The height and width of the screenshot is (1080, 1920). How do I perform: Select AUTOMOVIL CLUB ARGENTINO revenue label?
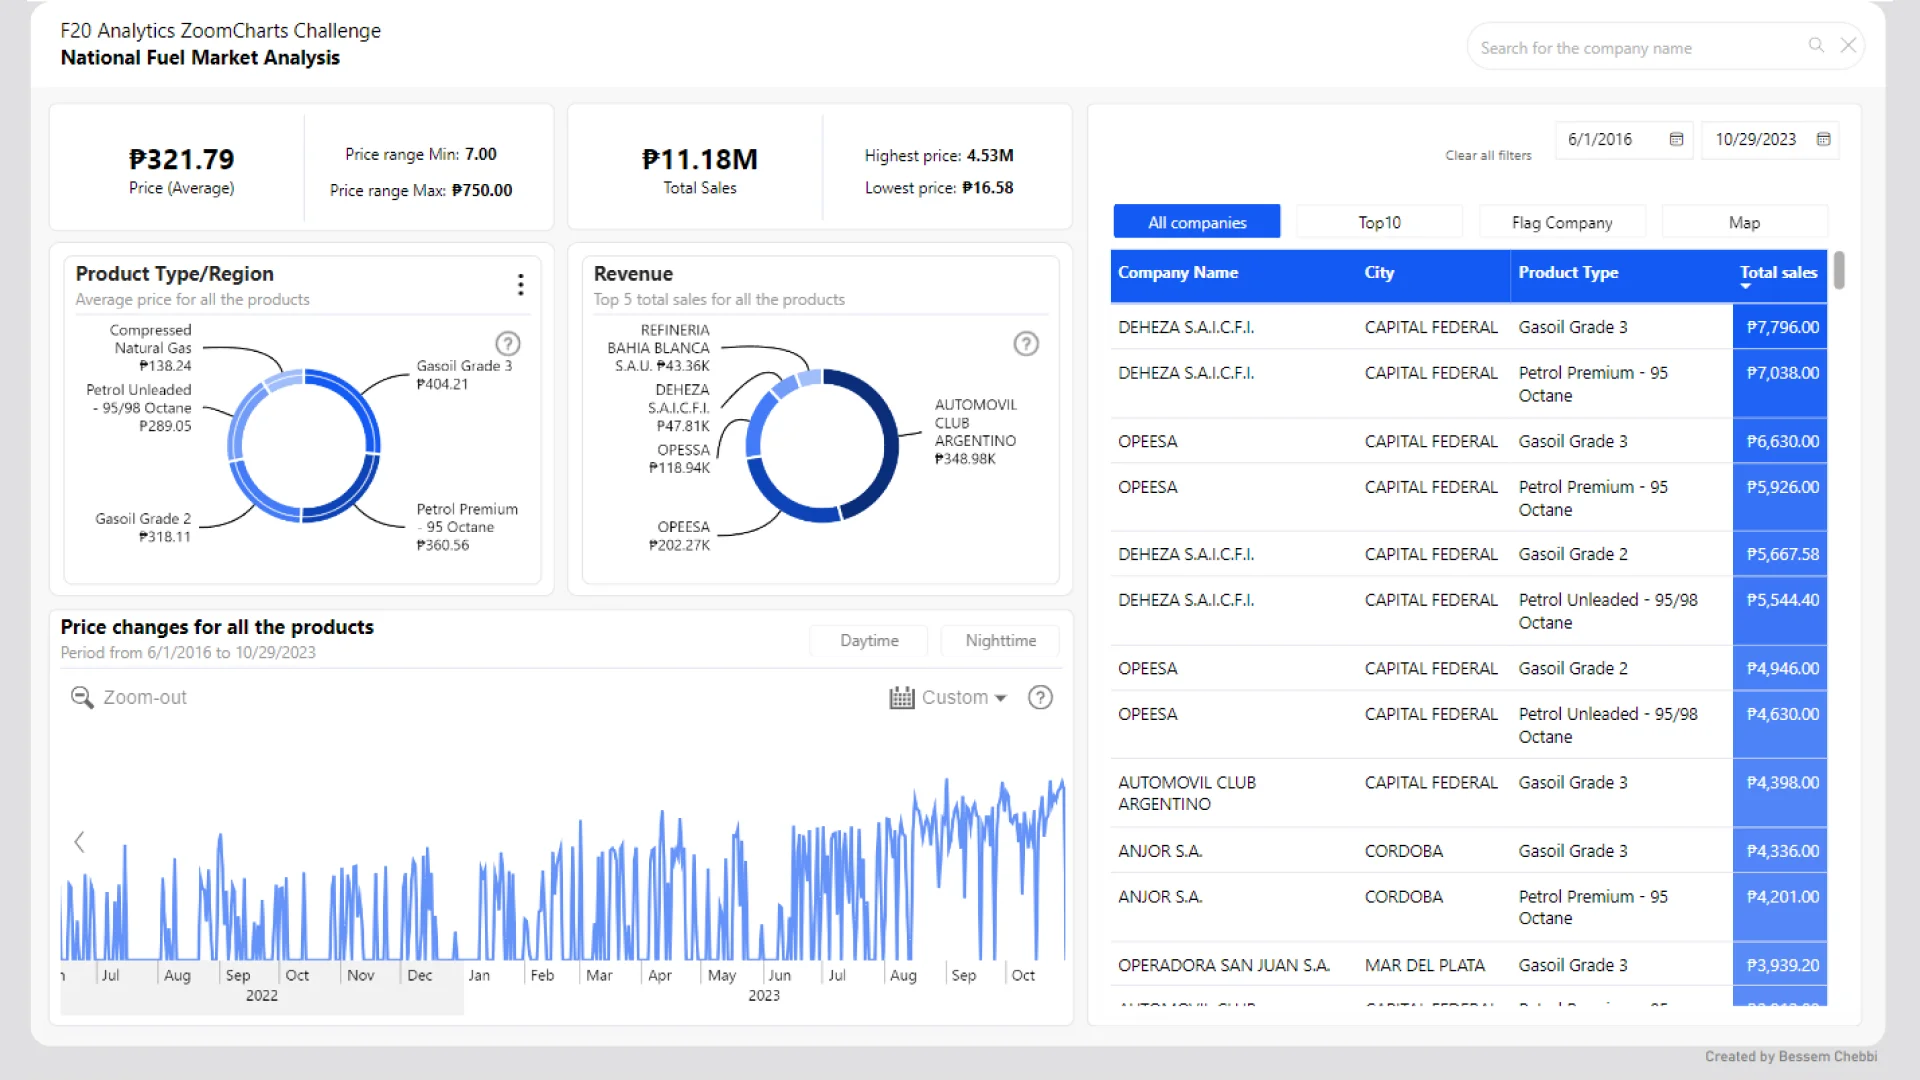(x=975, y=432)
